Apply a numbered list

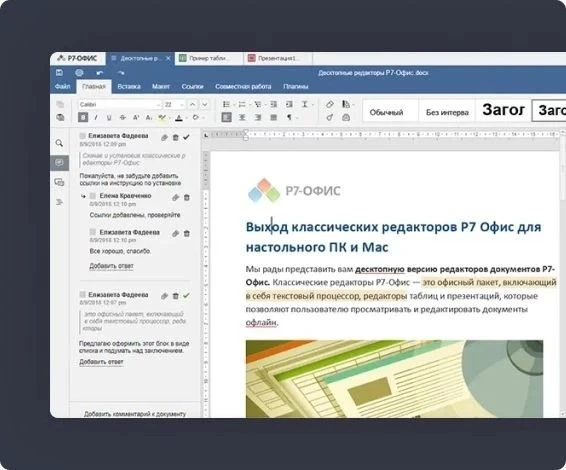click(242, 104)
